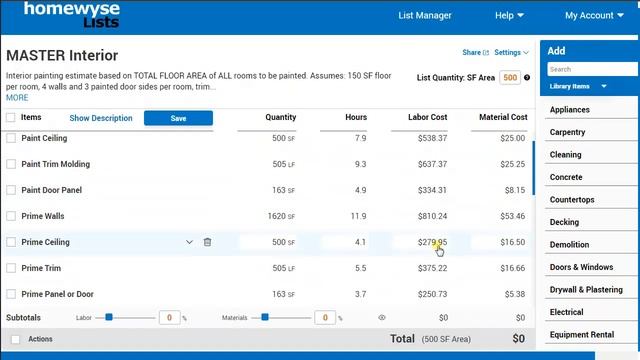This screenshot has width=640, height=360.
Task: Open the Help dropdown menu
Action: coord(509,16)
